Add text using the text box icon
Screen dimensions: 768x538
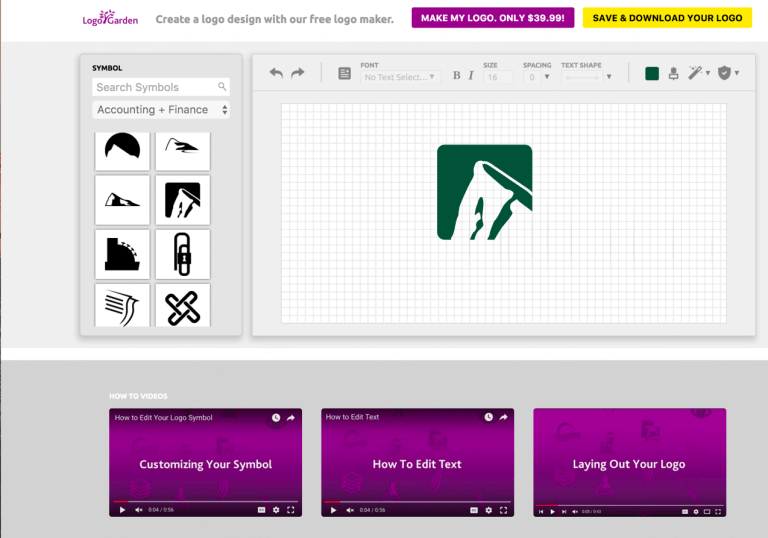(344, 73)
